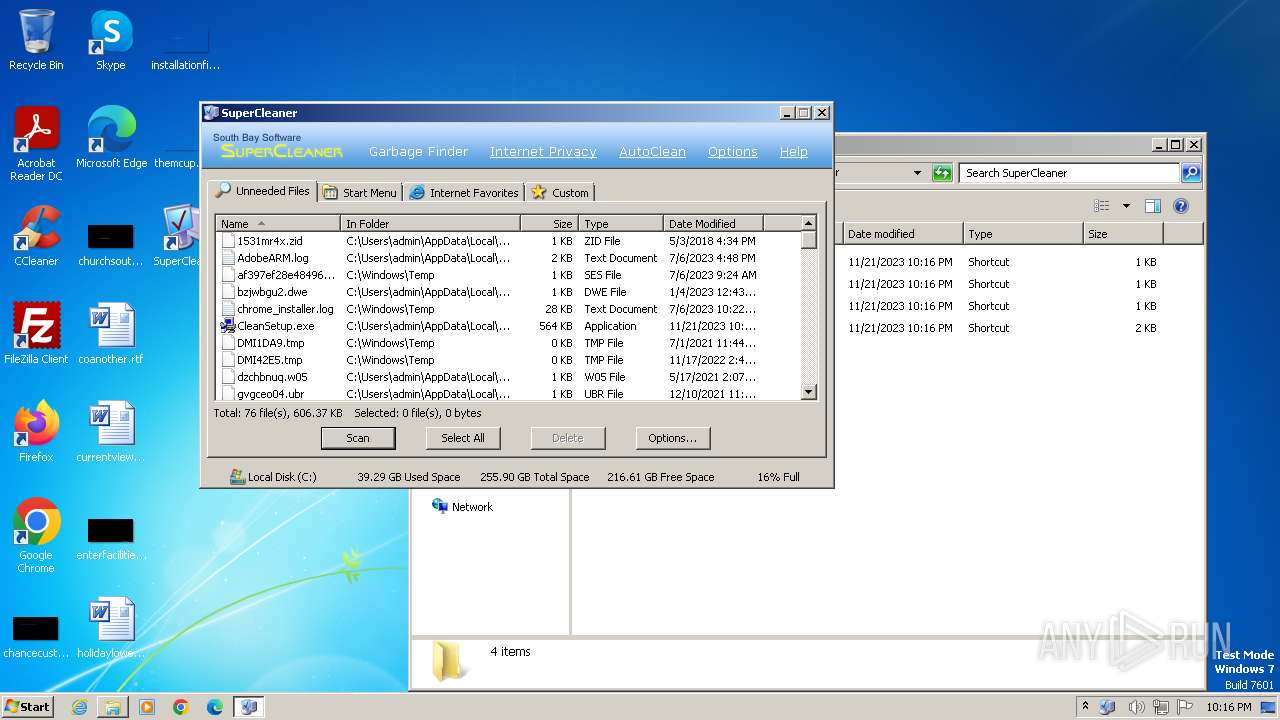
Task: Open Microsoft Edge desktop icon
Action: coord(111,139)
